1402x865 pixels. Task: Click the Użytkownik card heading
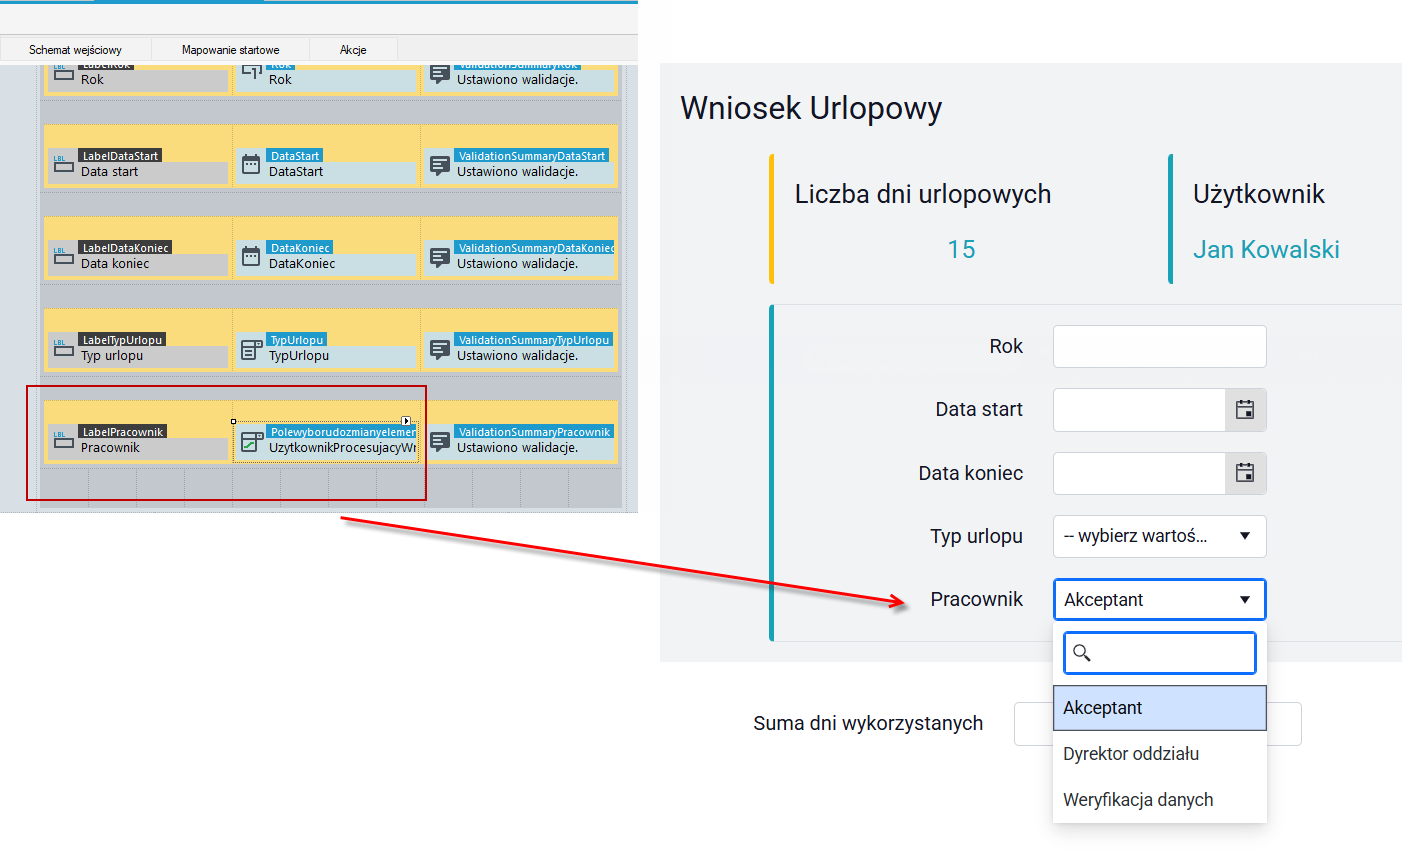coord(1259,194)
